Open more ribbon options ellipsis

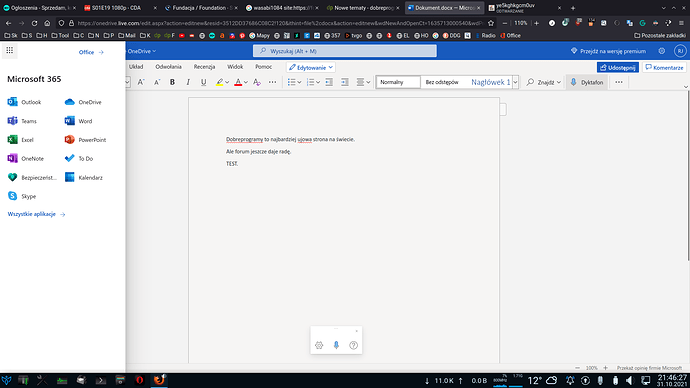619,82
